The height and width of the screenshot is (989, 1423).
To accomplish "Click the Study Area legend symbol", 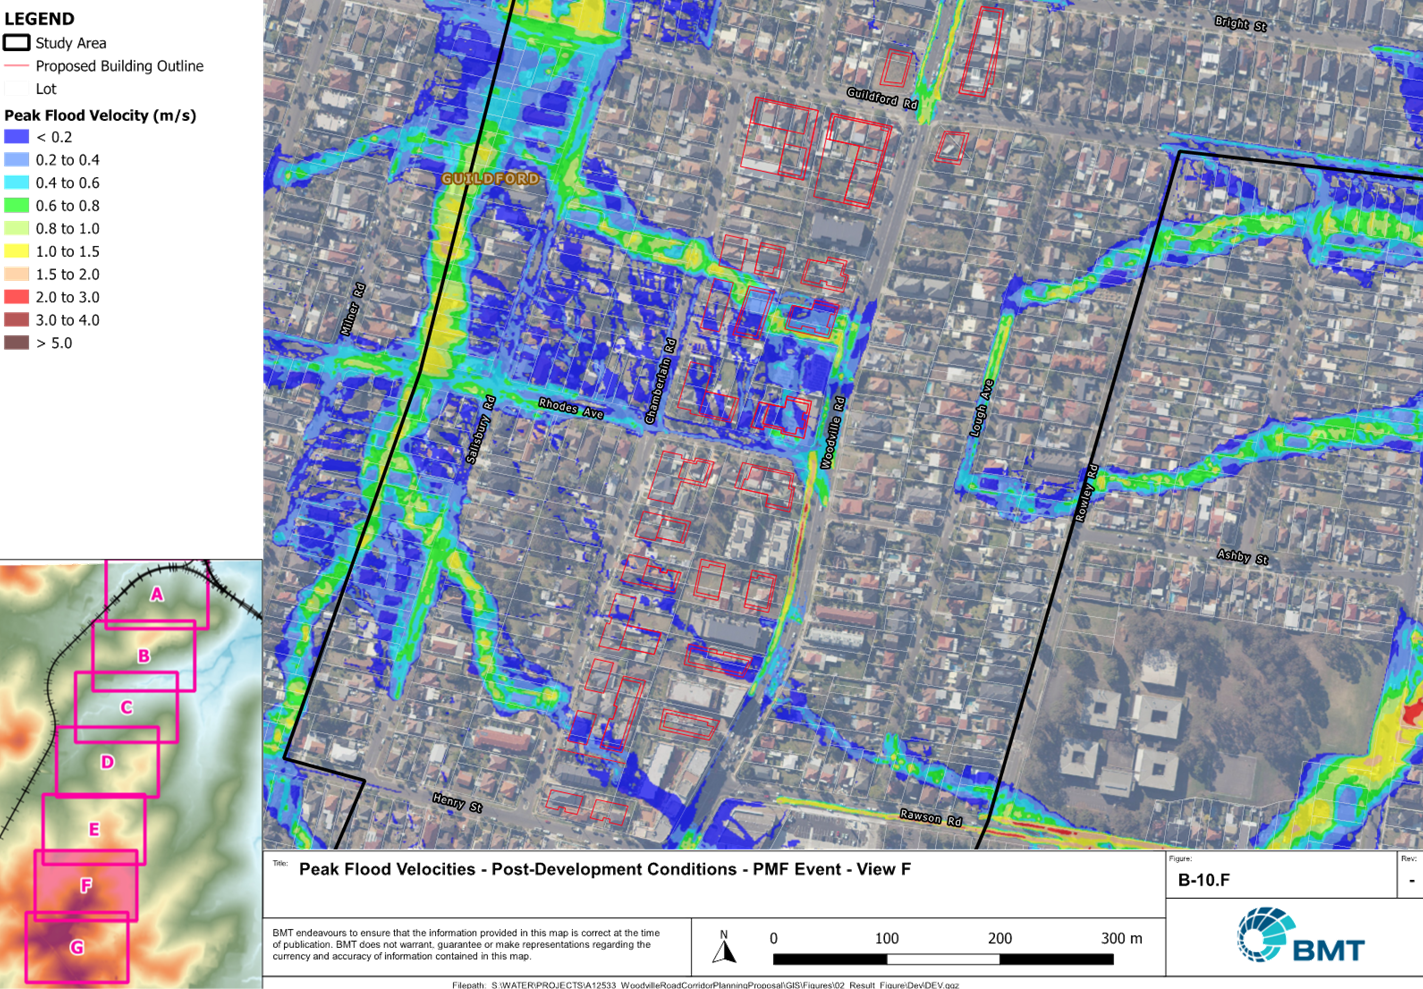I will 16,43.
